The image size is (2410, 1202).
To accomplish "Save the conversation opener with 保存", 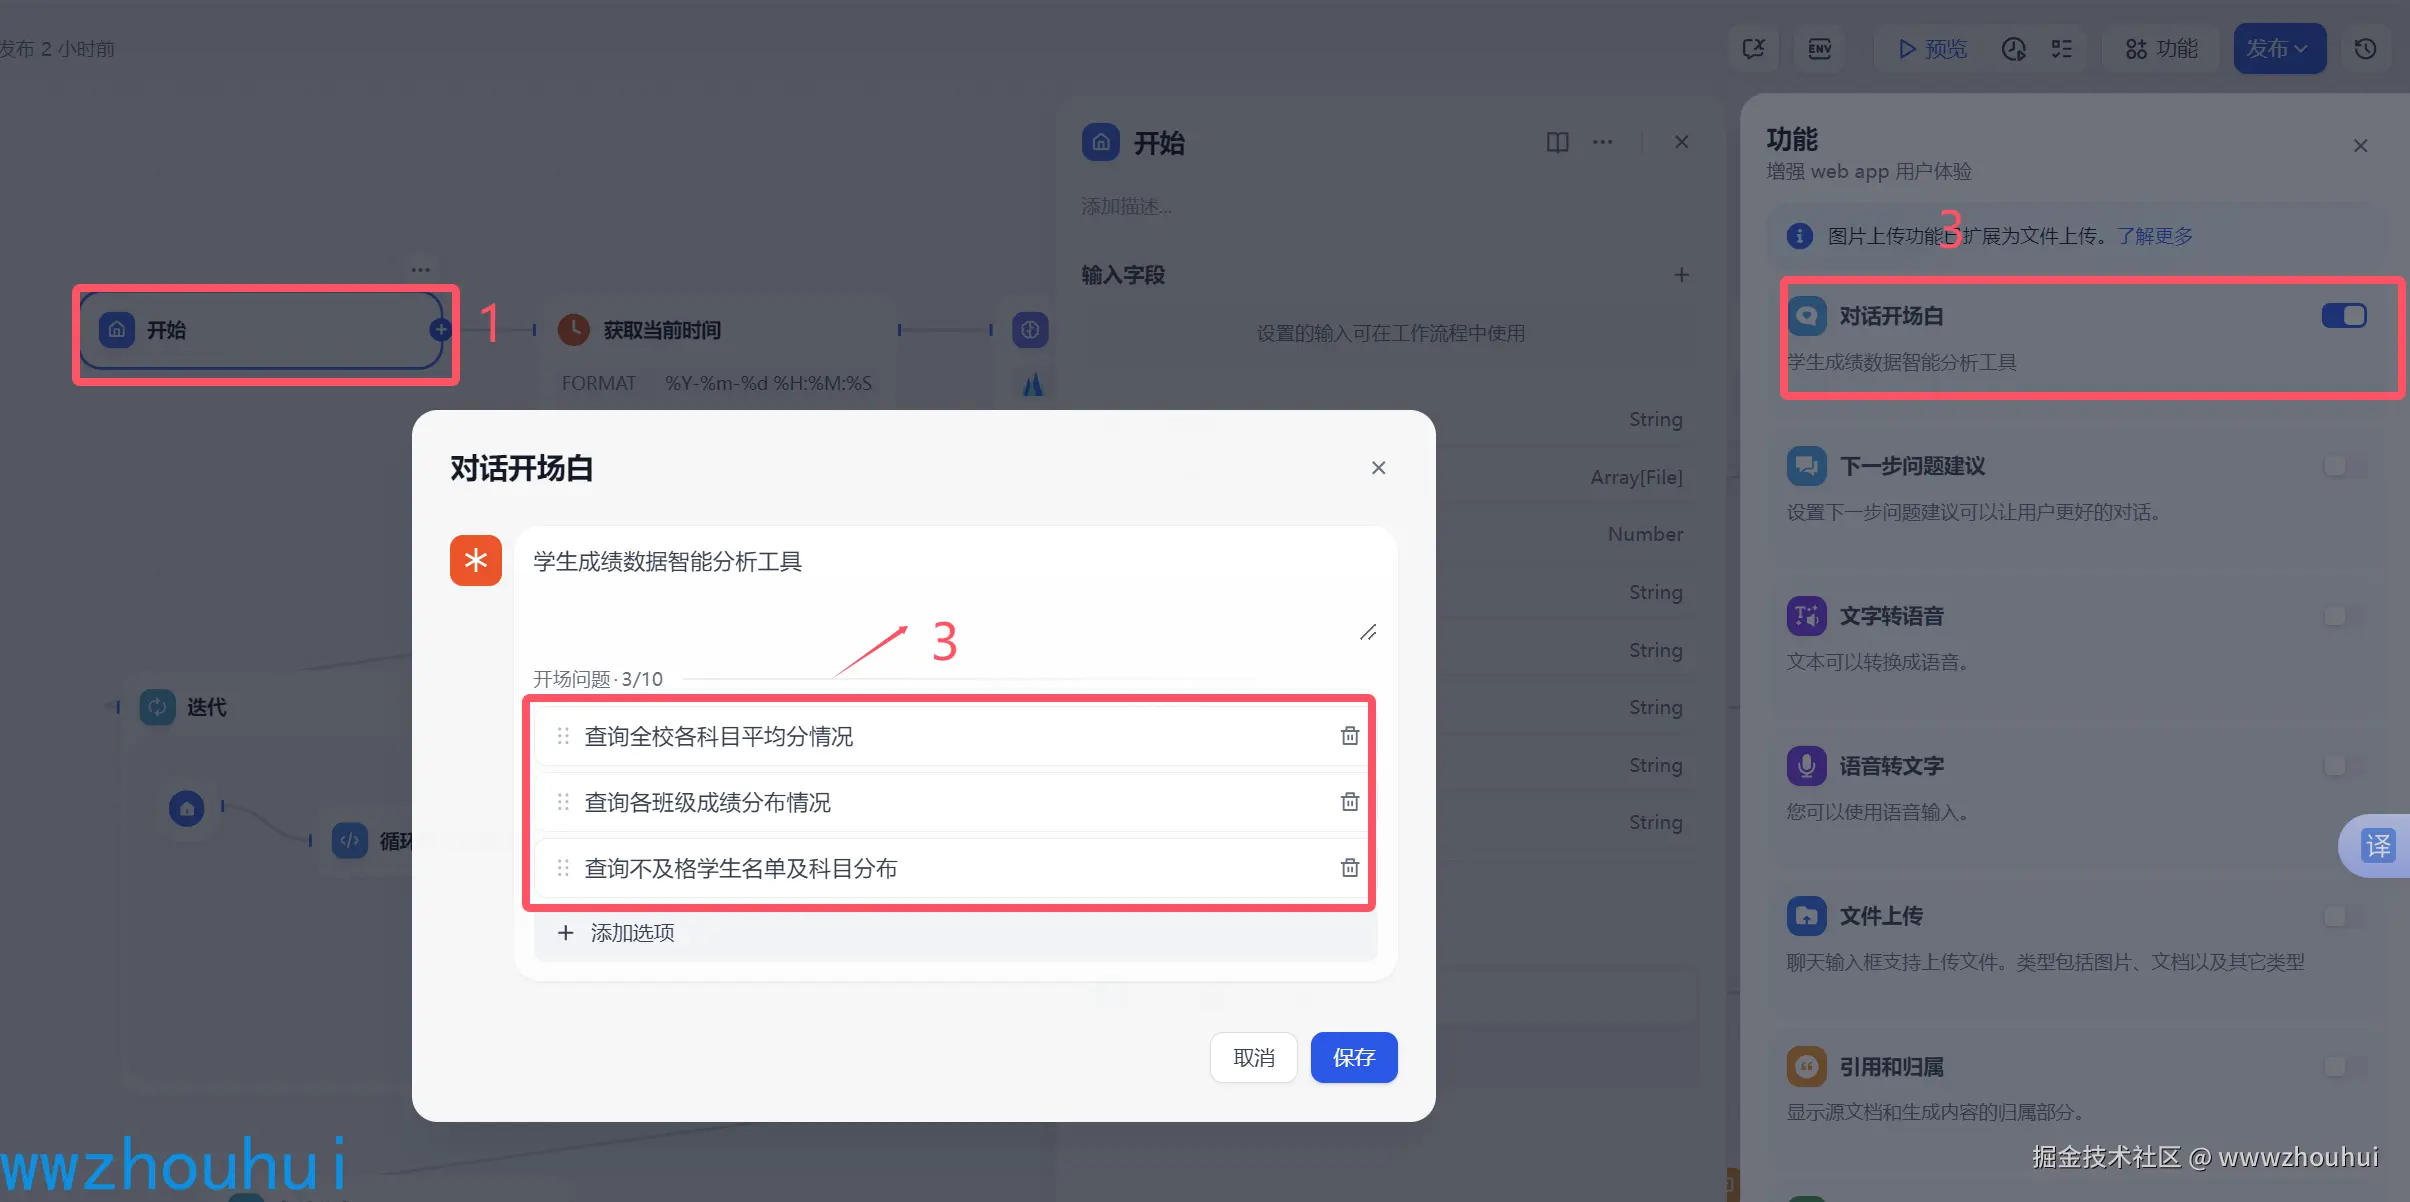I will 1354,1057.
